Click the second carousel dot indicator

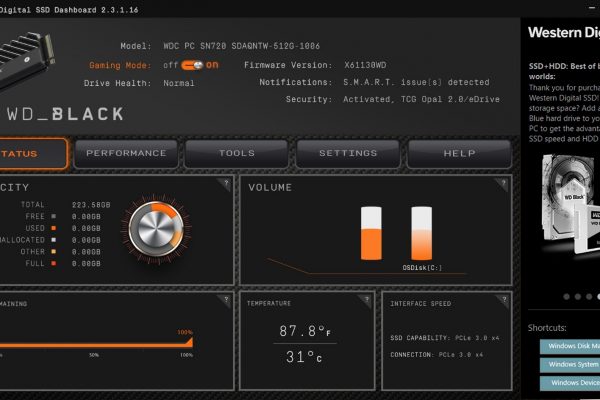(x=578, y=297)
